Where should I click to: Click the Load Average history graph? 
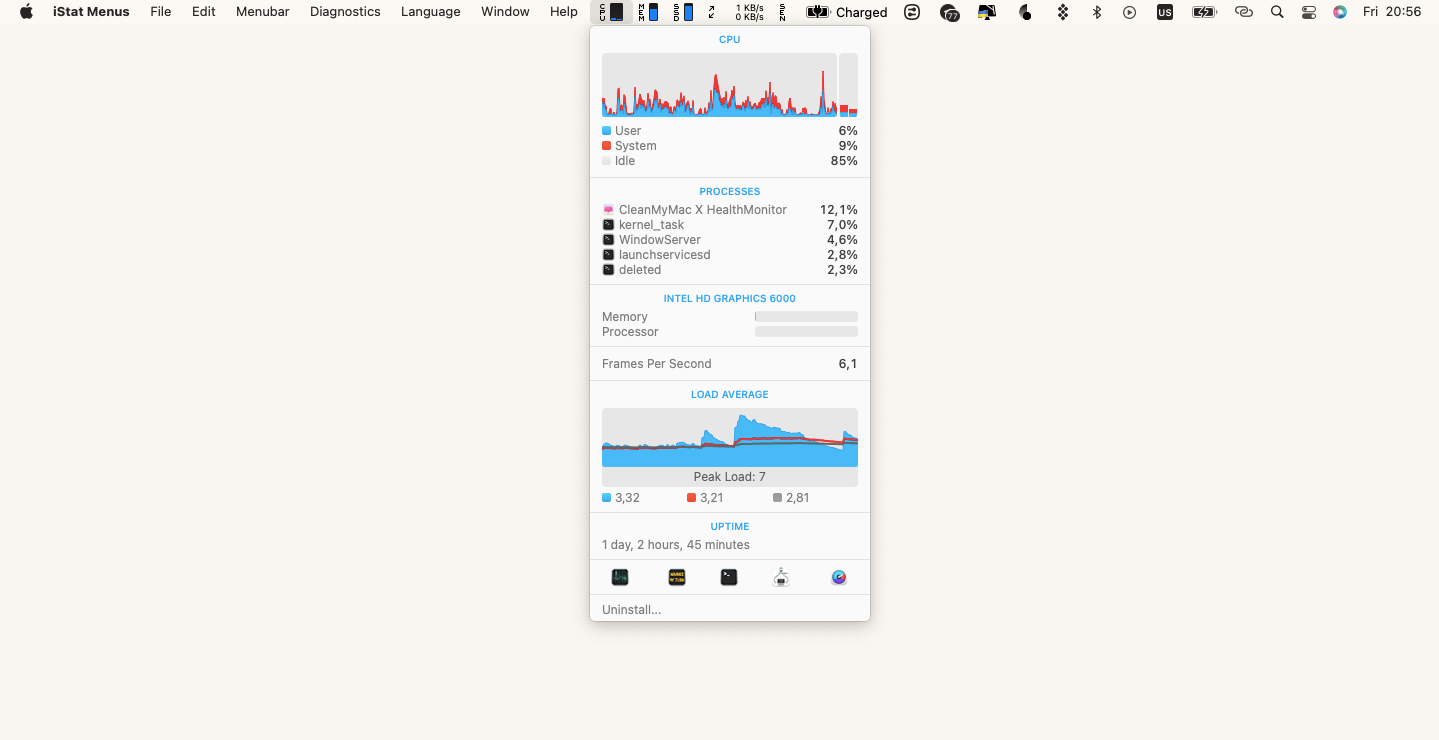pyautogui.click(x=730, y=437)
